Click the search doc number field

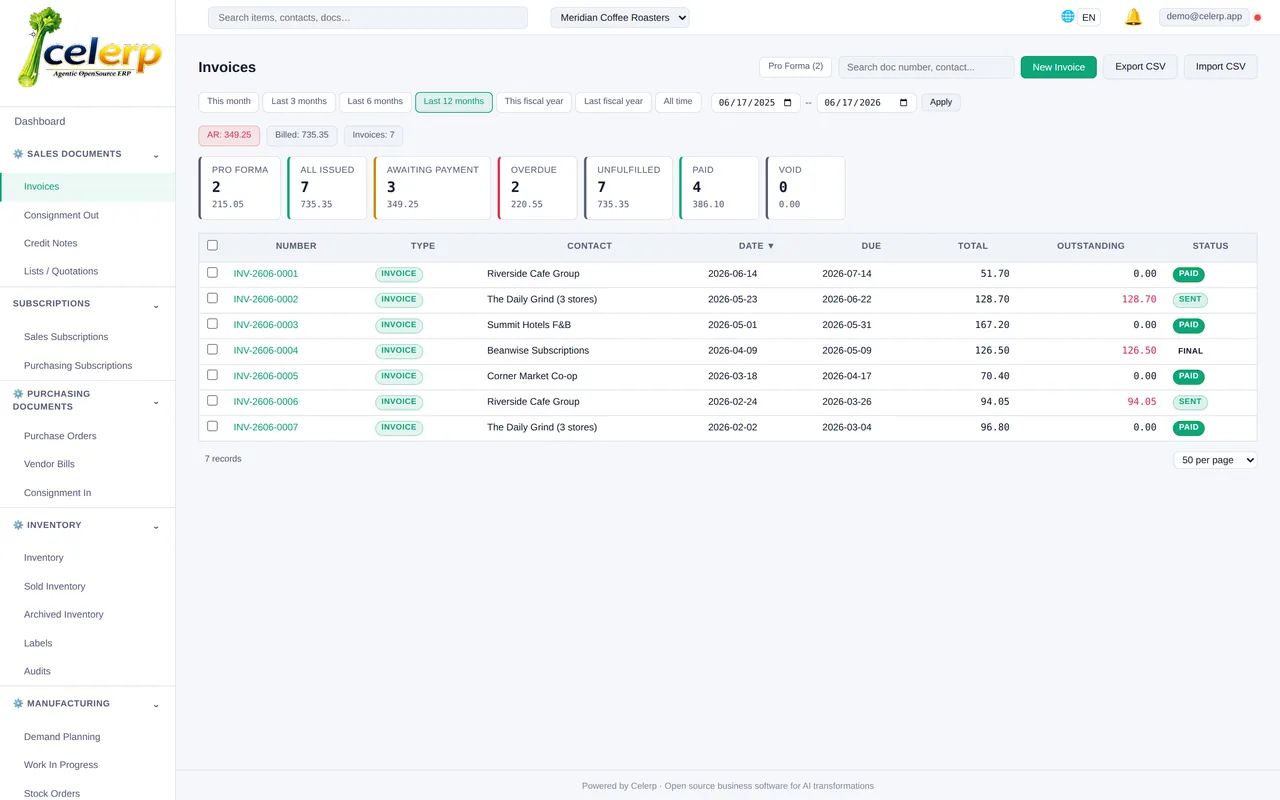926,67
